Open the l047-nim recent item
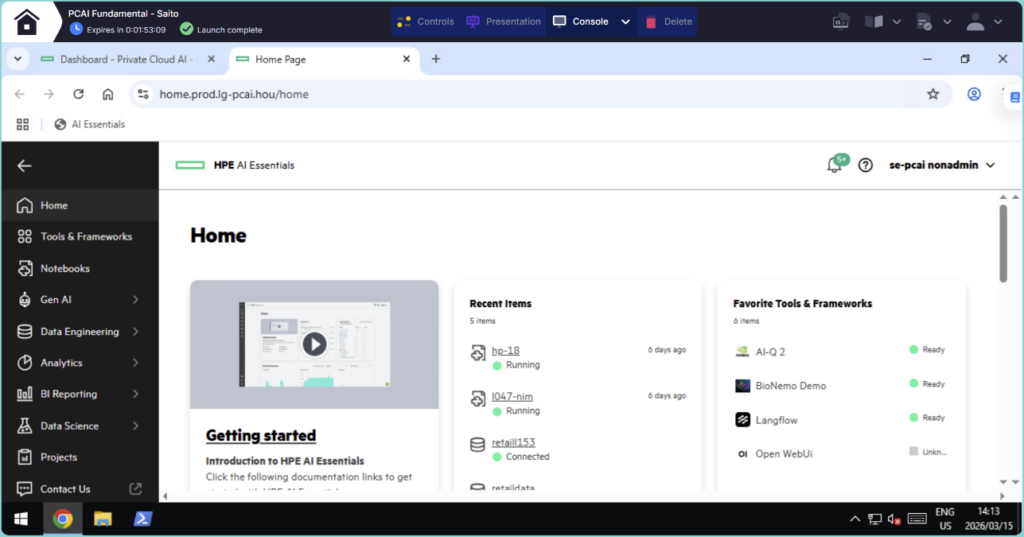The image size is (1024, 537). [512, 397]
